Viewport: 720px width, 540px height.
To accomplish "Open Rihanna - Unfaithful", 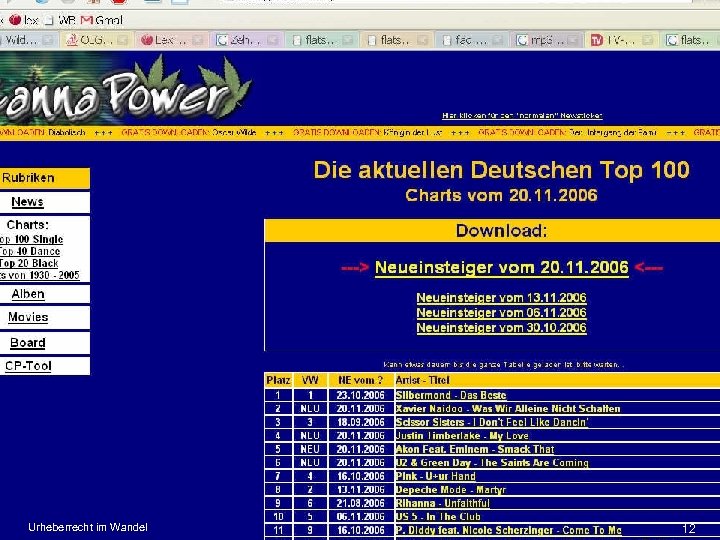I will click(443, 503).
